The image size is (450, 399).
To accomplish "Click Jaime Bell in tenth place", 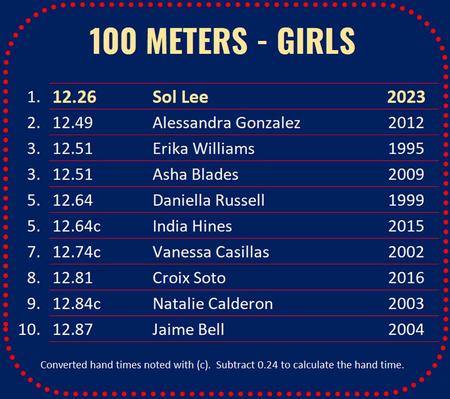I will click(188, 329).
